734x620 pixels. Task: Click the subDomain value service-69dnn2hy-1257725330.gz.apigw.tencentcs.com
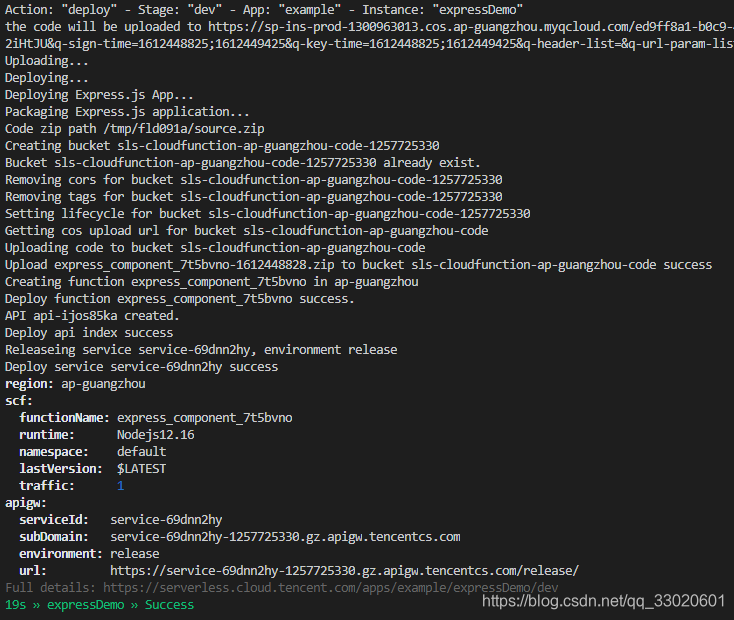pyautogui.click(x=285, y=537)
